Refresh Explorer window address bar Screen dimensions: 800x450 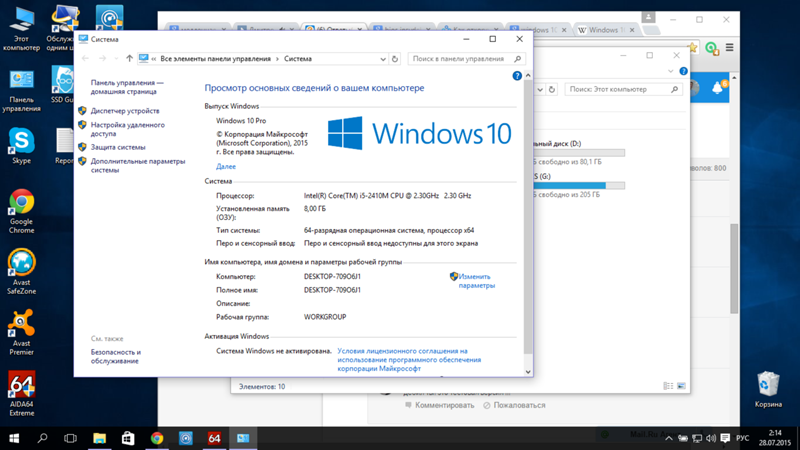click(x=552, y=89)
